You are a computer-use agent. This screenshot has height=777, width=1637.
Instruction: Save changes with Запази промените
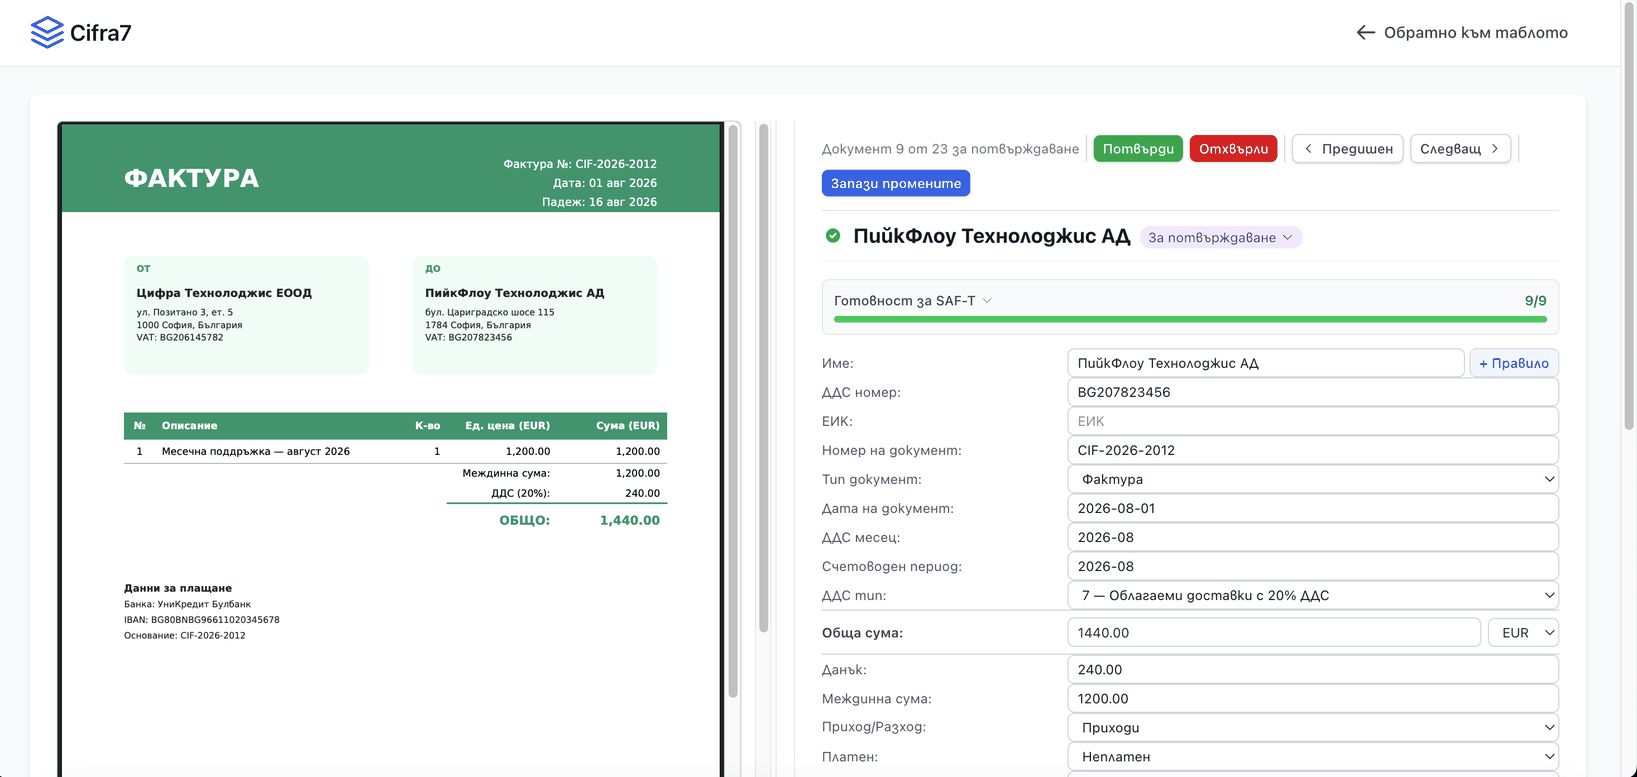896,183
